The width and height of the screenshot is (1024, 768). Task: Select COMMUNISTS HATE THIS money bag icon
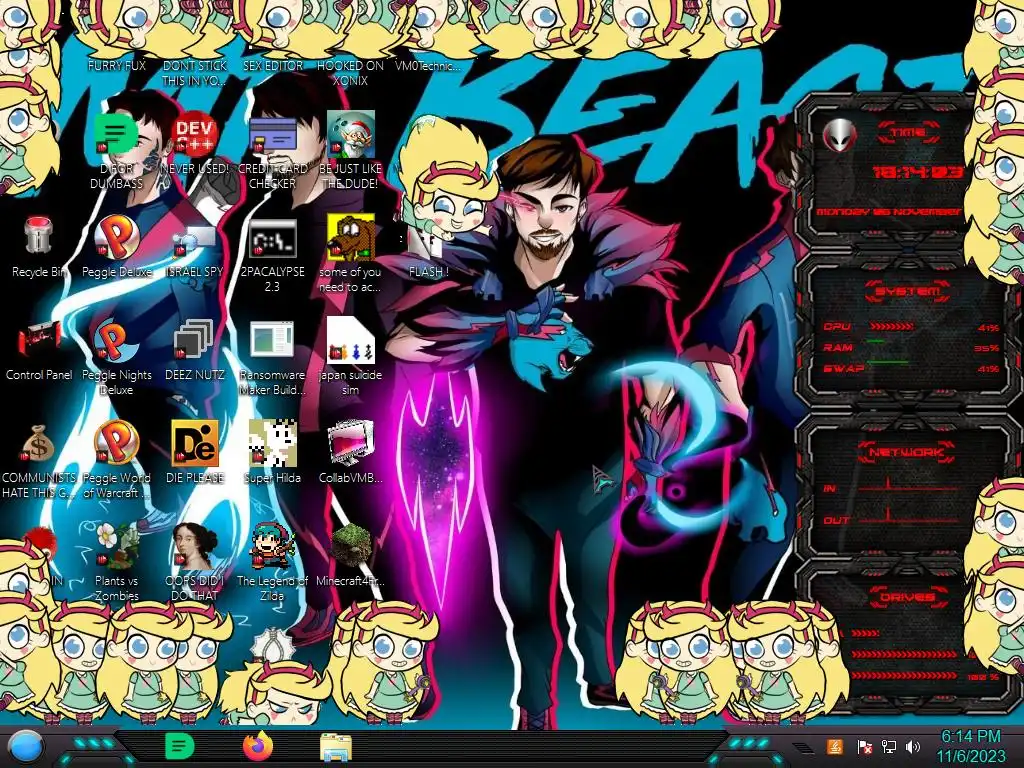pos(38,444)
